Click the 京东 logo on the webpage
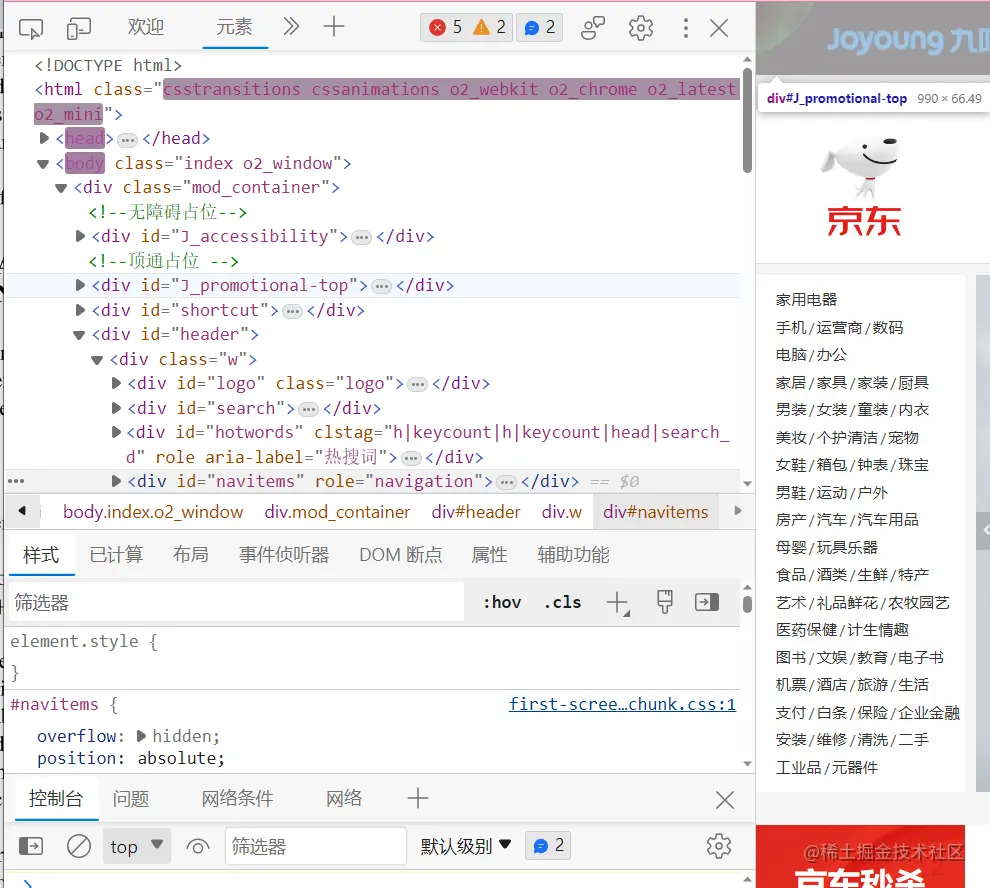 click(862, 187)
